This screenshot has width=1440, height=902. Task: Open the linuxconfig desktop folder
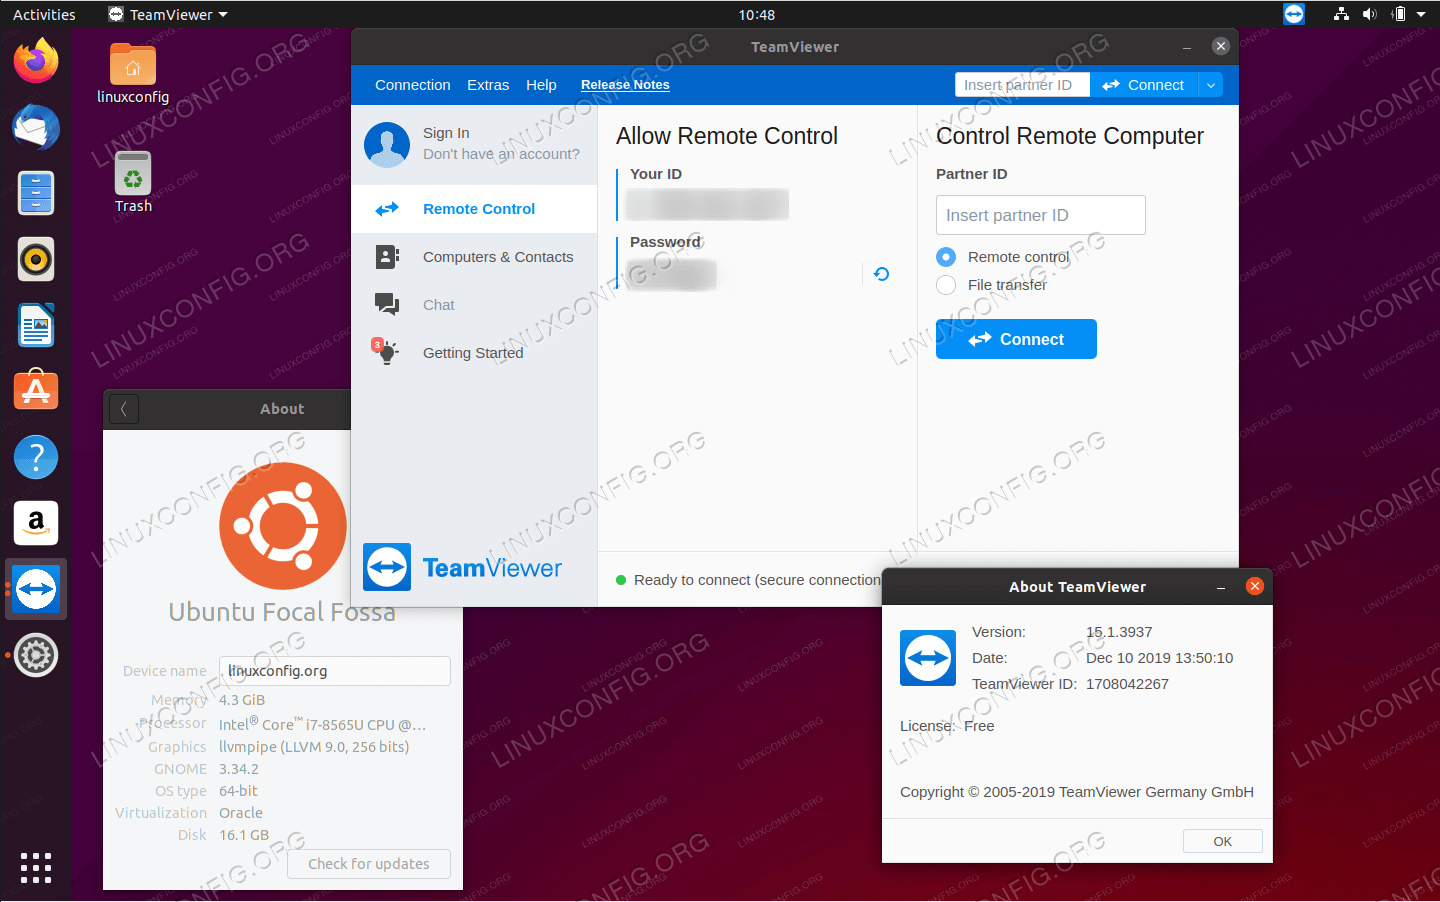coord(133,72)
